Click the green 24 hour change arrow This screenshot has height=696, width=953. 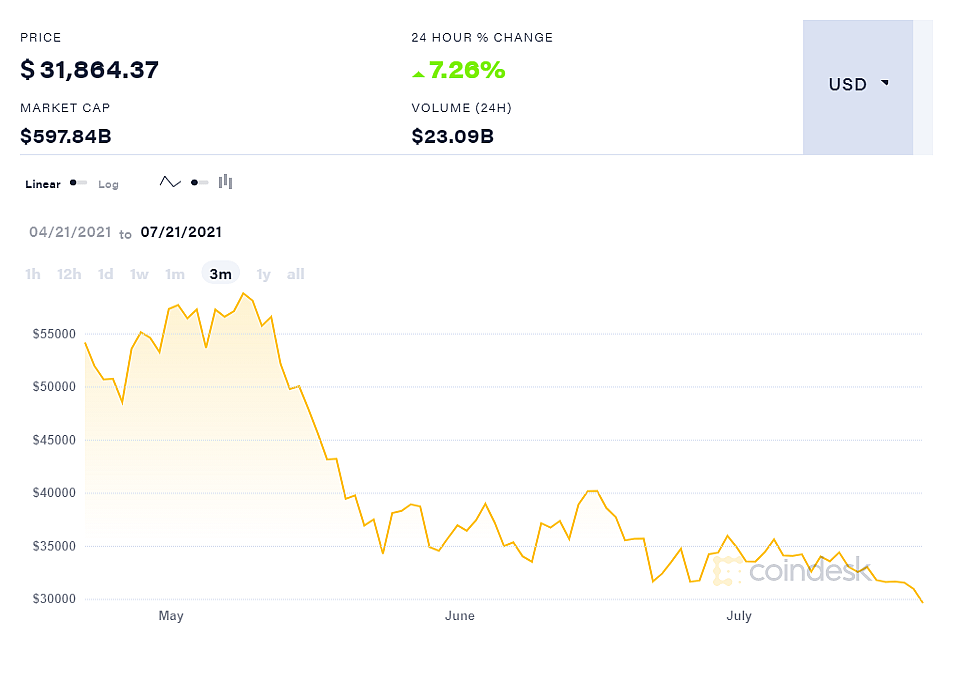point(418,72)
